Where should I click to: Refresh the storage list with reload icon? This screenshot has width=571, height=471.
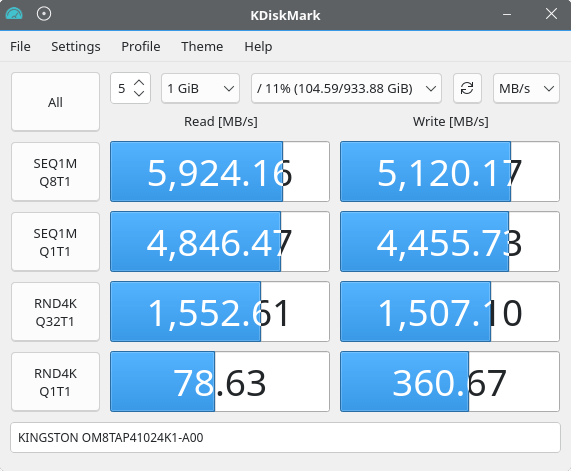point(467,89)
